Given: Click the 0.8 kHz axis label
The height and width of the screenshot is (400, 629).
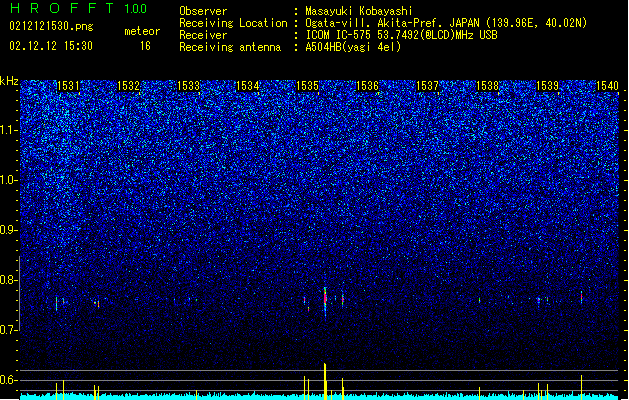Looking at the screenshot, I should point(9,280).
